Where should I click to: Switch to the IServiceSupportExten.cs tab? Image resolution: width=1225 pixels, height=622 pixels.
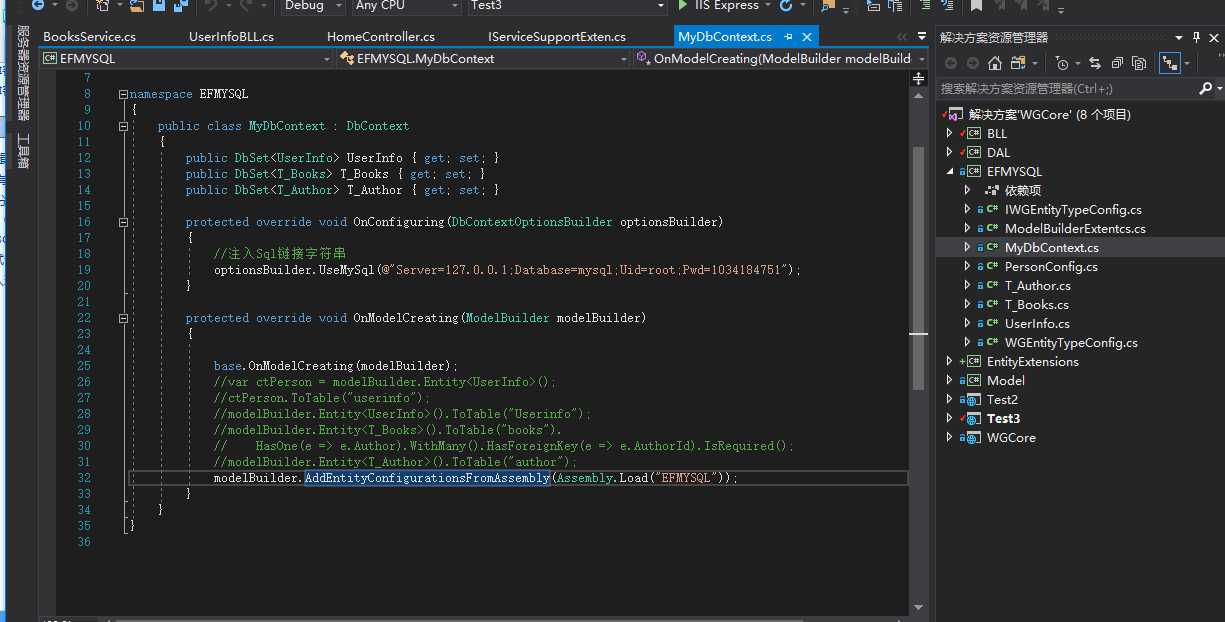click(x=557, y=37)
